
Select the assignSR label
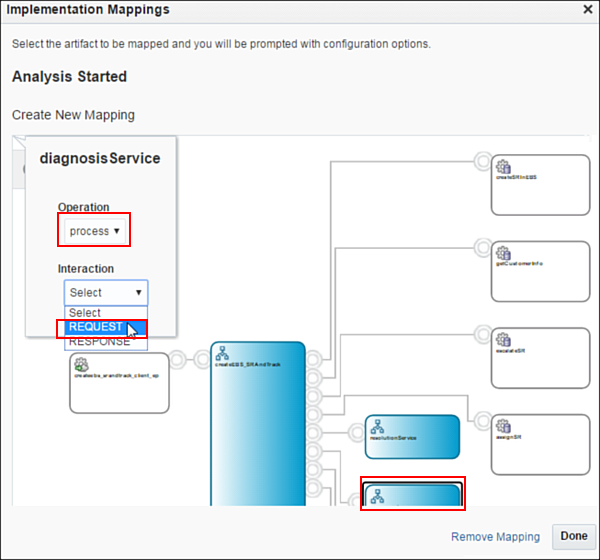point(509,437)
